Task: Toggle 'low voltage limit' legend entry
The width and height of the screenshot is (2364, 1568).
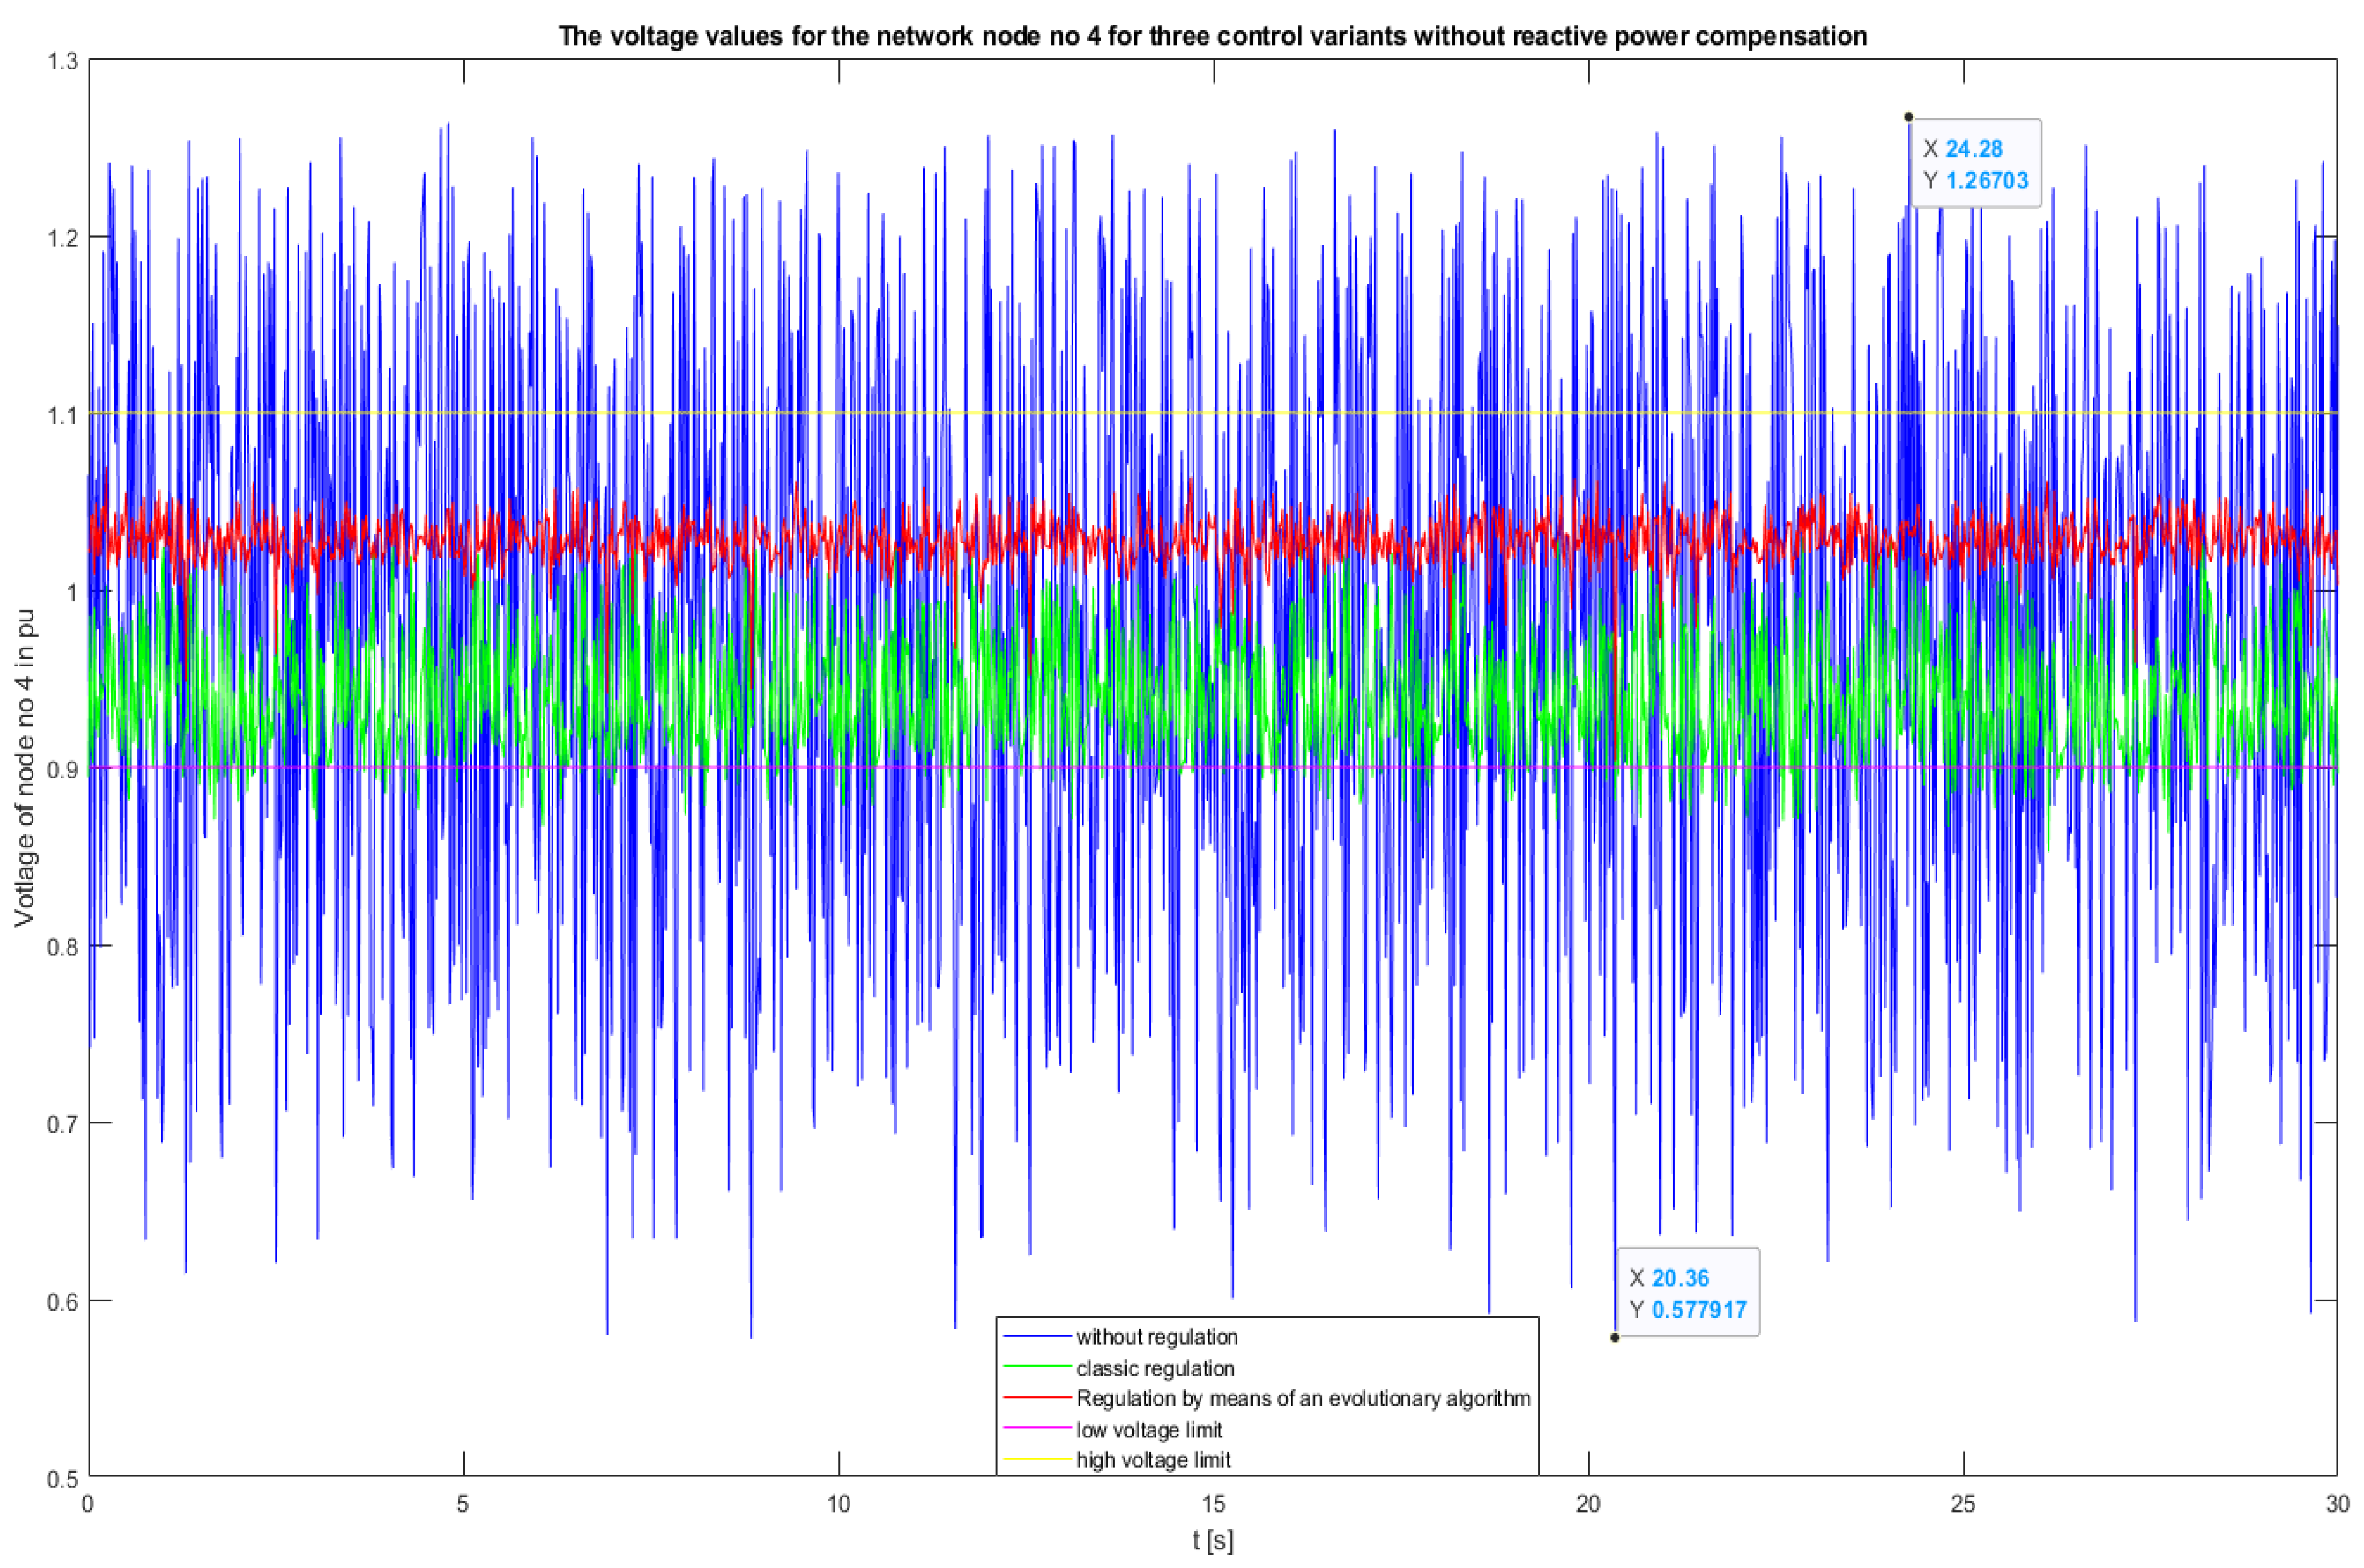Action: [x=1149, y=1430]
